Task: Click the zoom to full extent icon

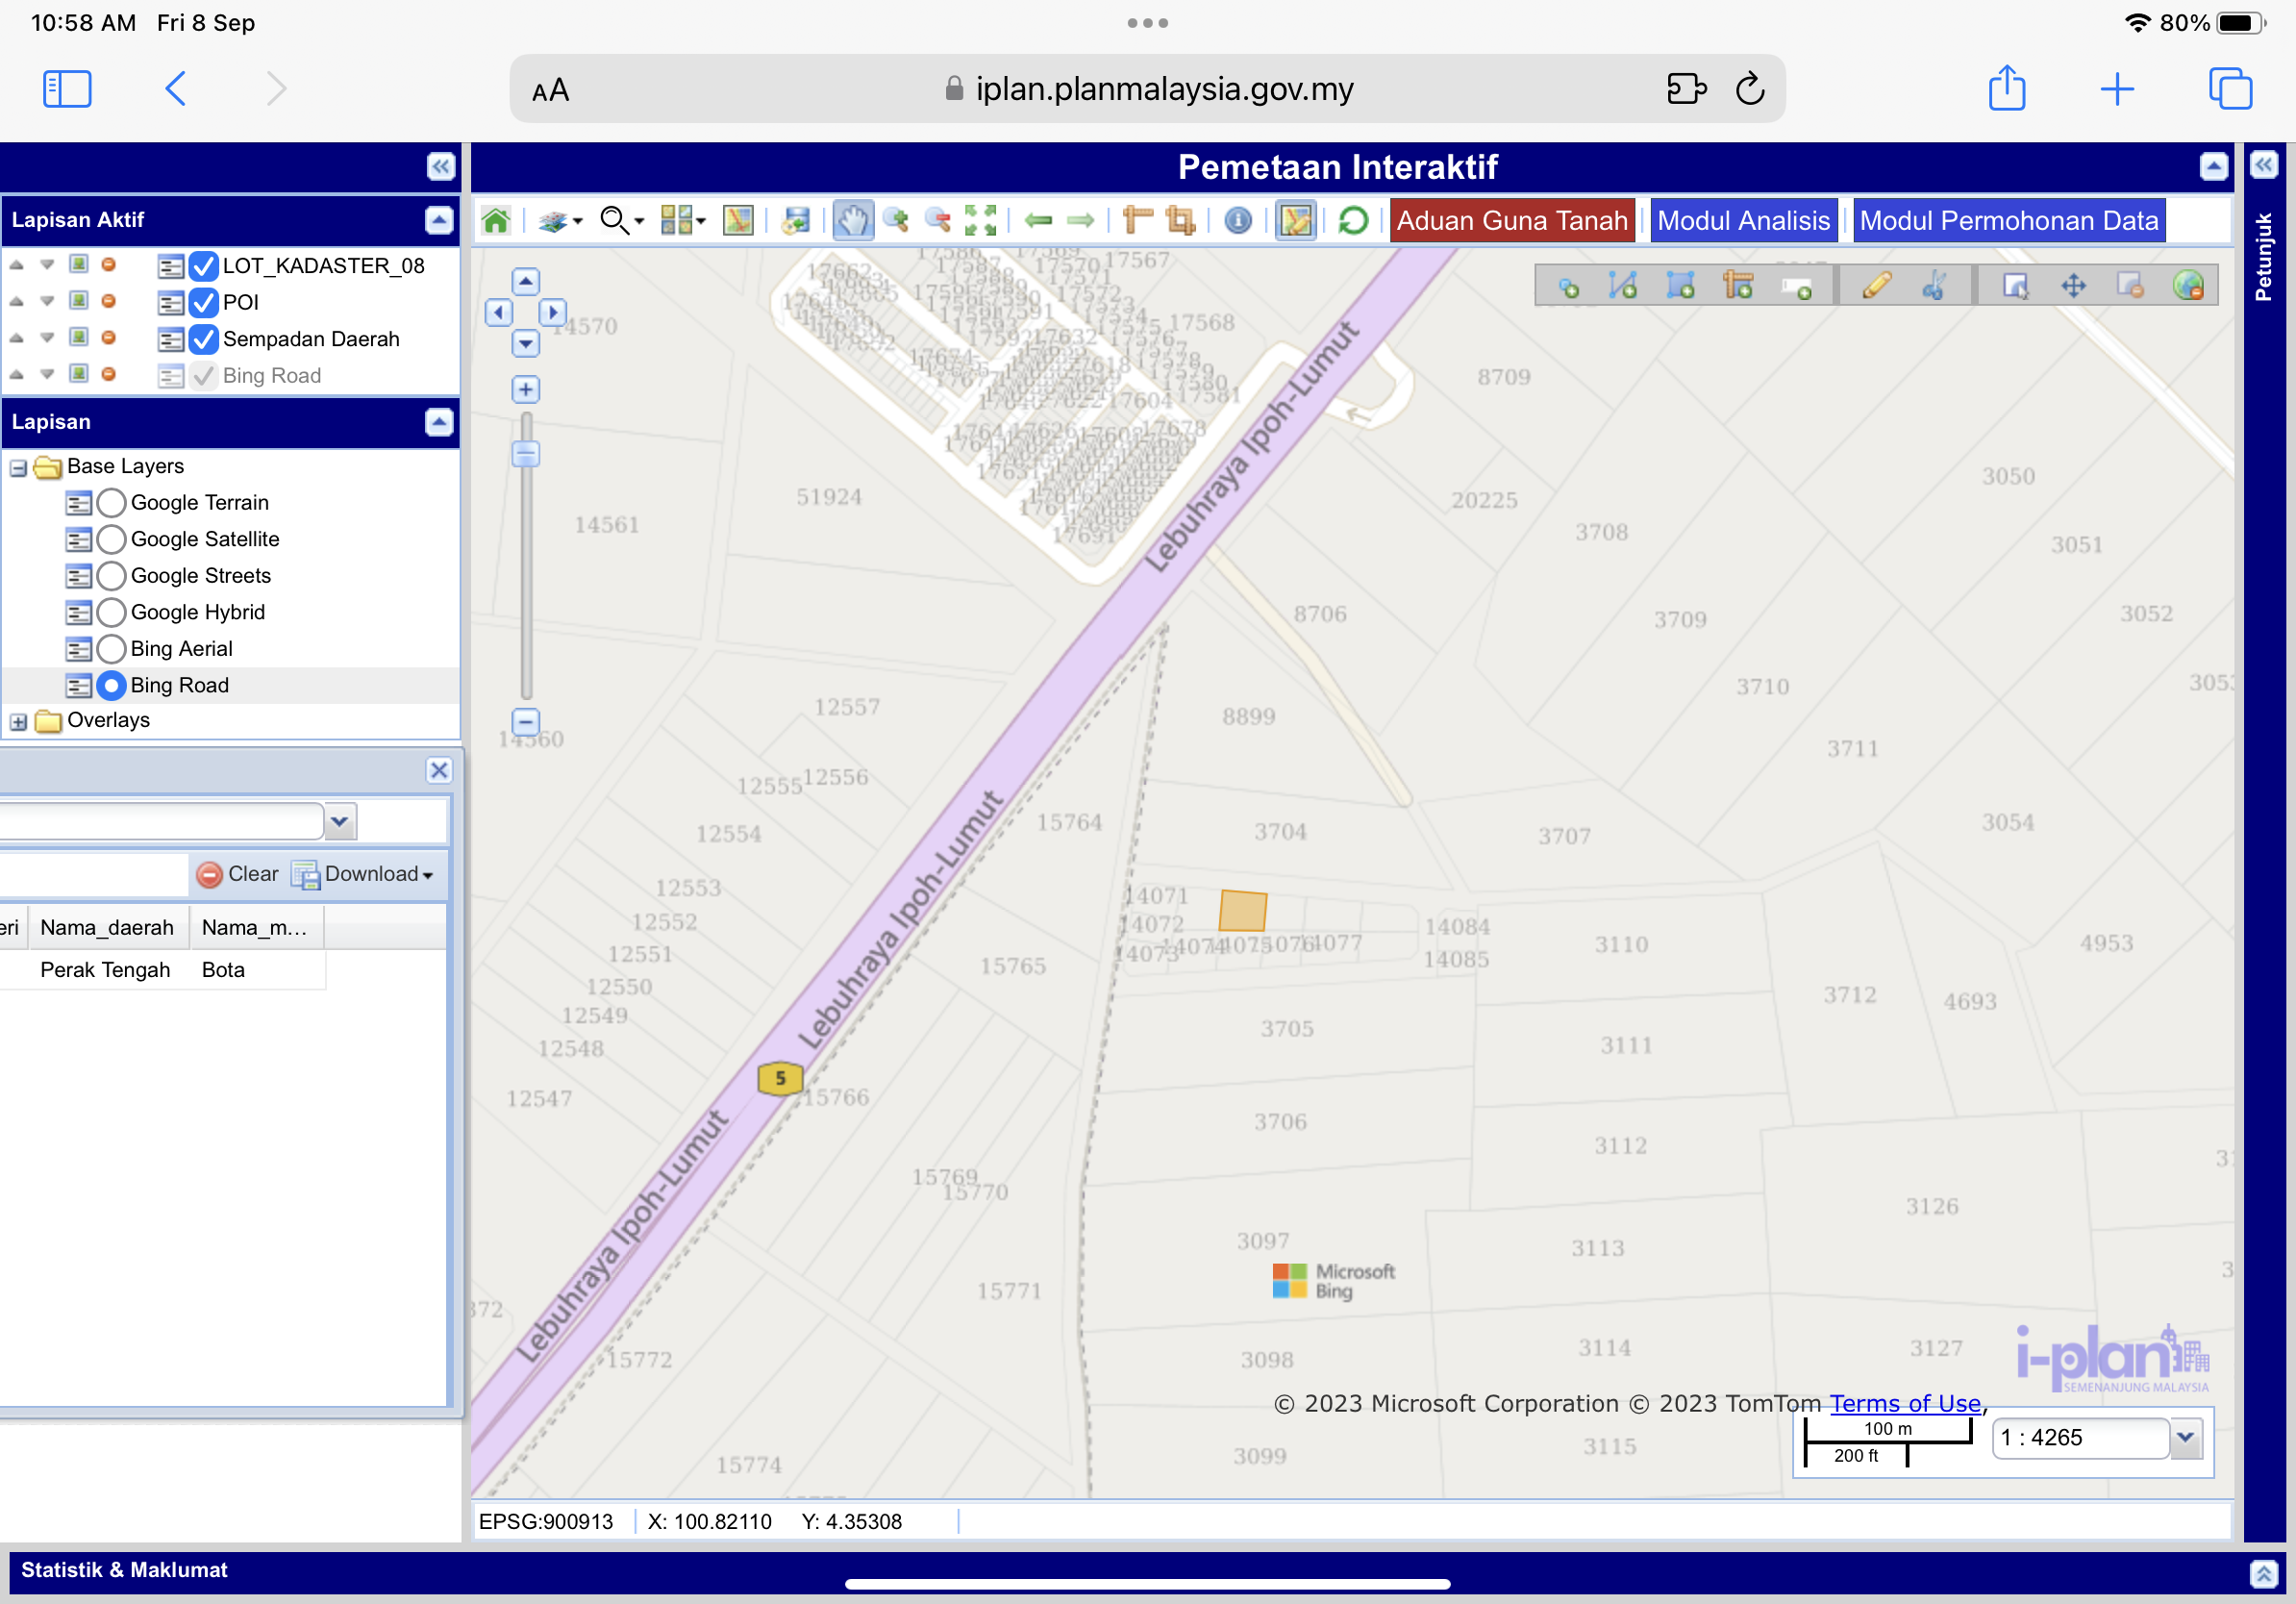Action: 980,220
